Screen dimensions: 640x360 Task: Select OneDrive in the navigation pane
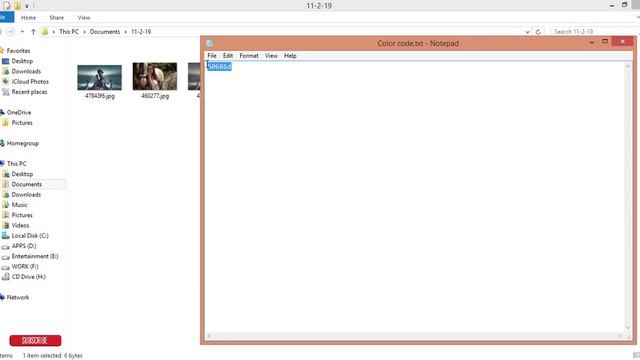point(19,112)
